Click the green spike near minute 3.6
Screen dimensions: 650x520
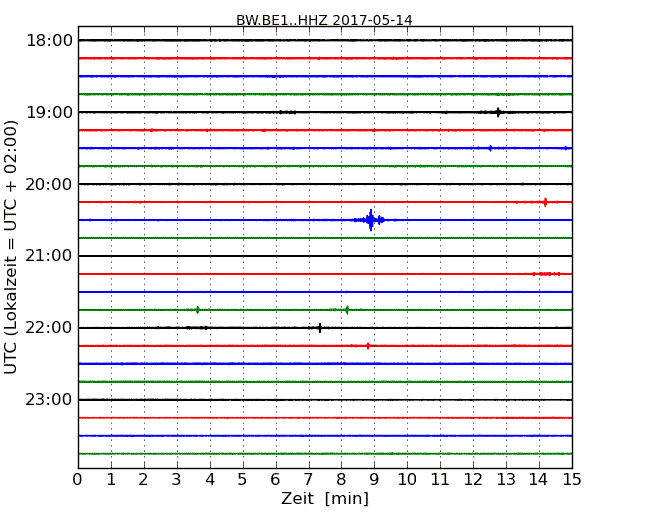tap(198, 309)
